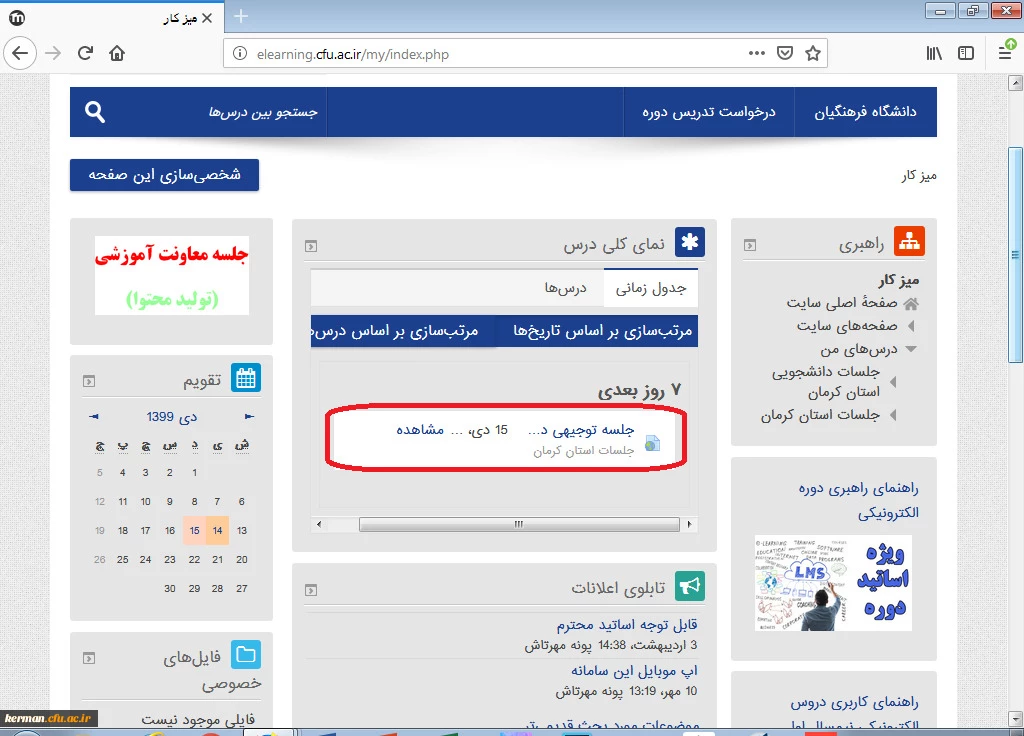Reload the page with the refresh icon

point(86,53)
